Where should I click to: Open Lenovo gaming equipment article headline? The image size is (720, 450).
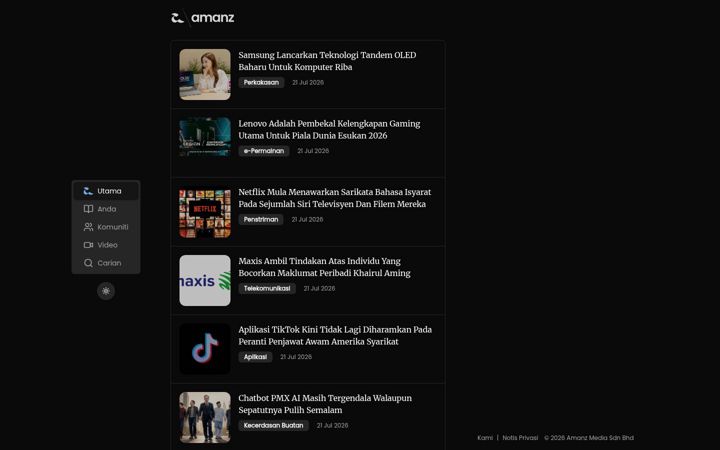[x=329, y=129]
